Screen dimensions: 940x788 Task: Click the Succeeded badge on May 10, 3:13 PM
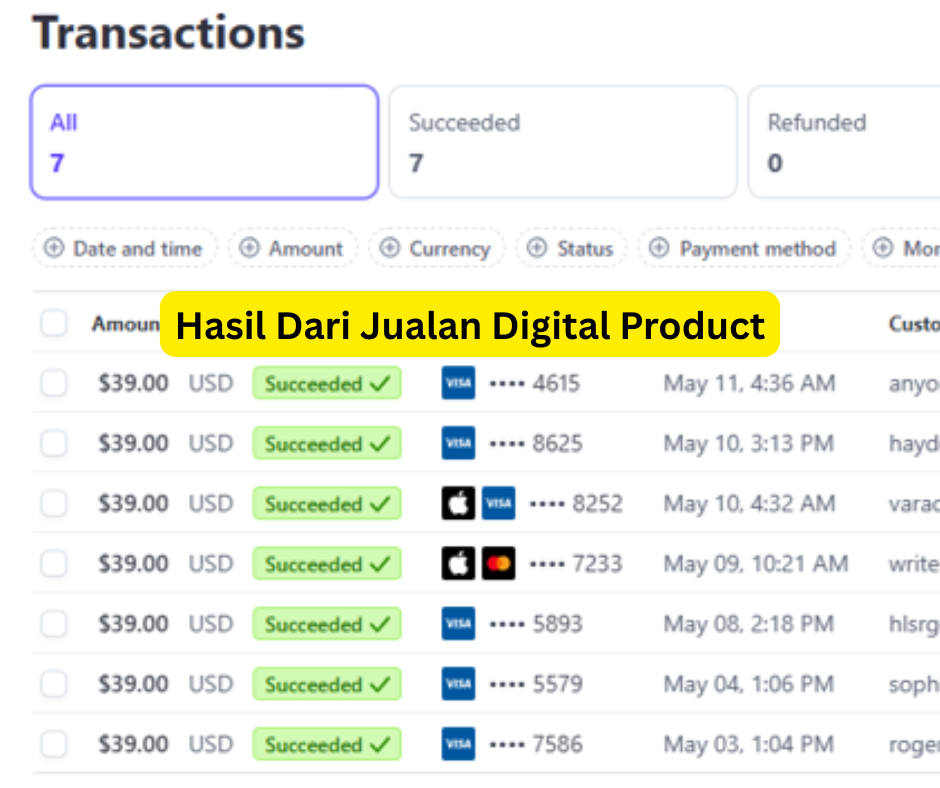(326, 444)
